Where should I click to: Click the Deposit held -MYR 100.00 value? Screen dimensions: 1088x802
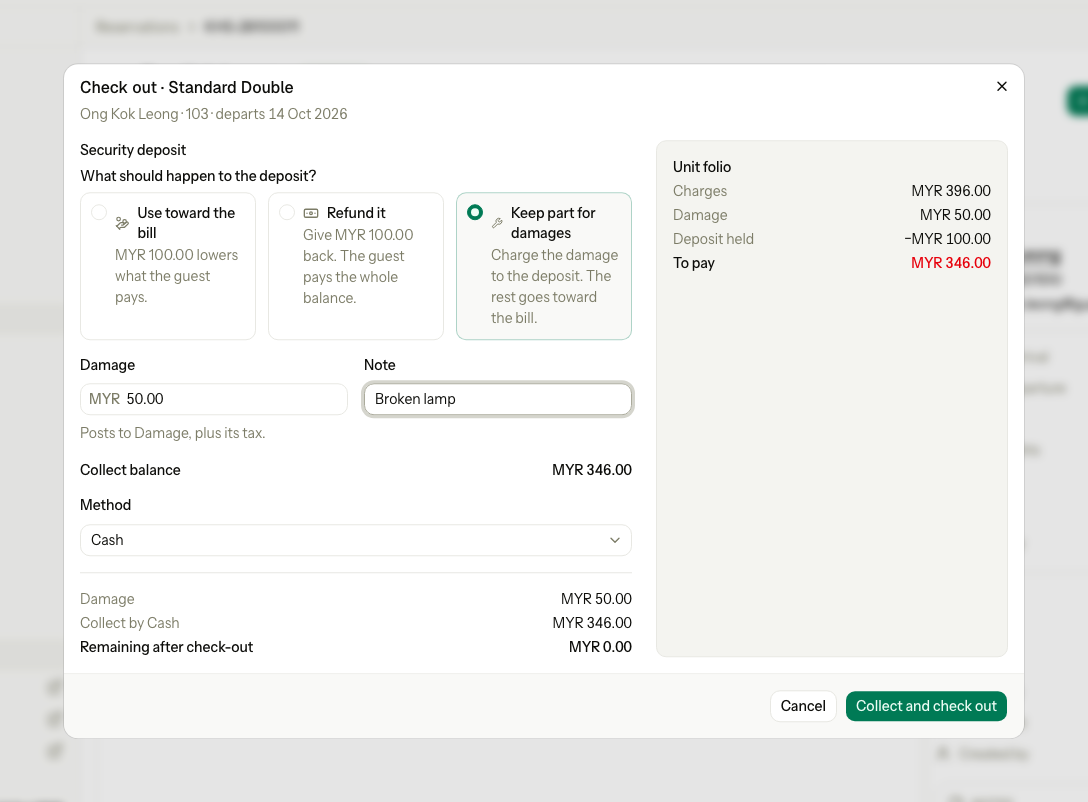947,239
